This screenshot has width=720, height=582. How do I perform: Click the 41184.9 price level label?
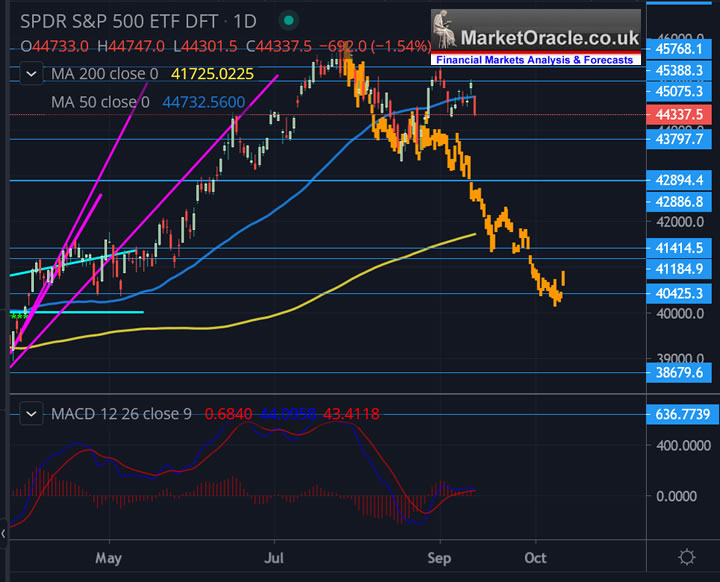point(679,269)
